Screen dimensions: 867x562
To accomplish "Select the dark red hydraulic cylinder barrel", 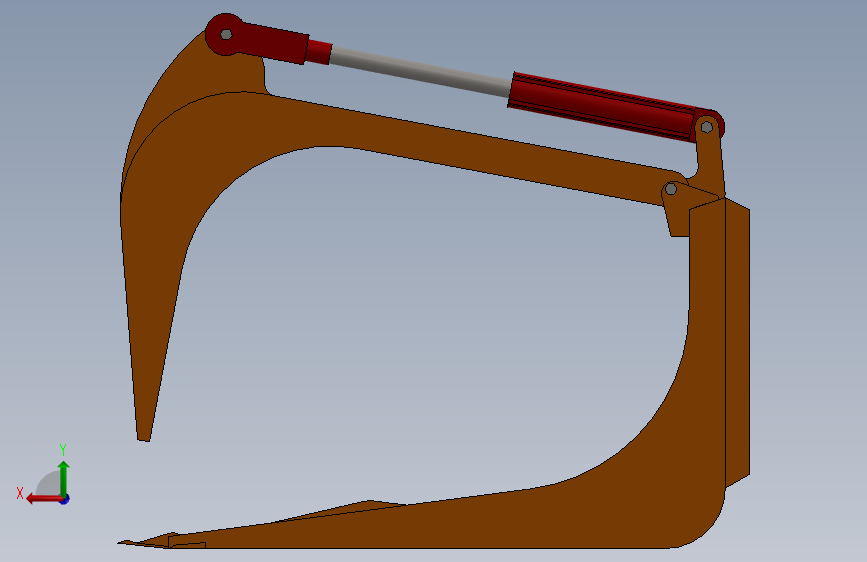I will coord(602,107).
